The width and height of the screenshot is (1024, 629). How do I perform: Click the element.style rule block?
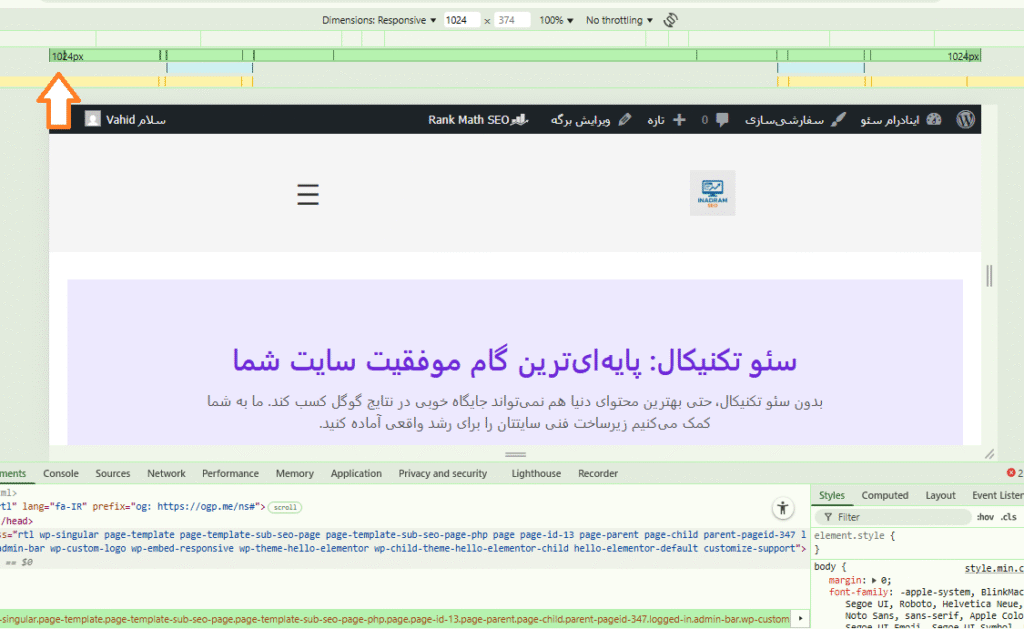tap(854, 542)
